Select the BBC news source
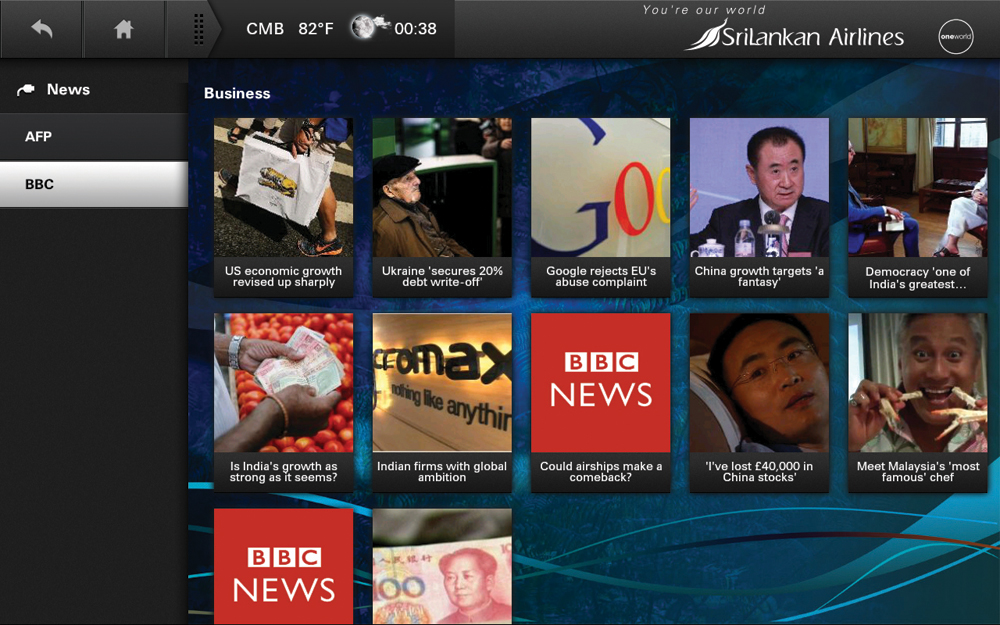Viewport: 1000px width, 625px height. pyautogui.click(x=93, y=185)
